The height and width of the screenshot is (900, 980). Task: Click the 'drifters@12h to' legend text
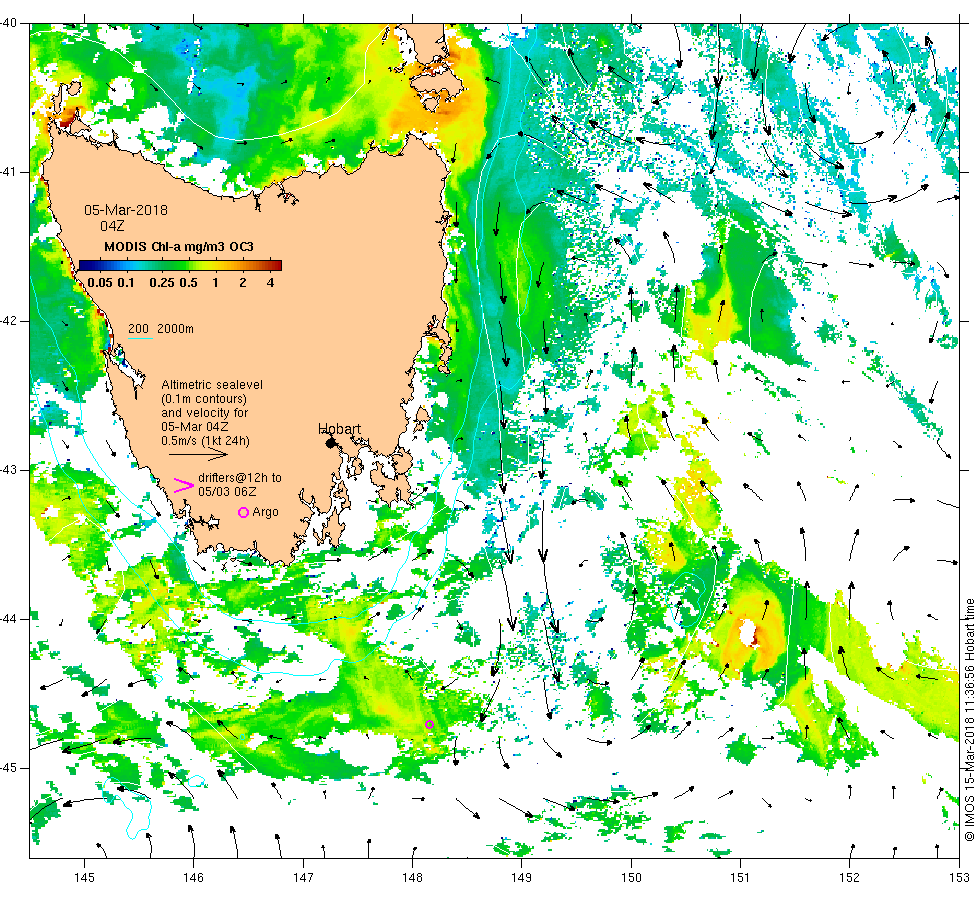point(240,478)
